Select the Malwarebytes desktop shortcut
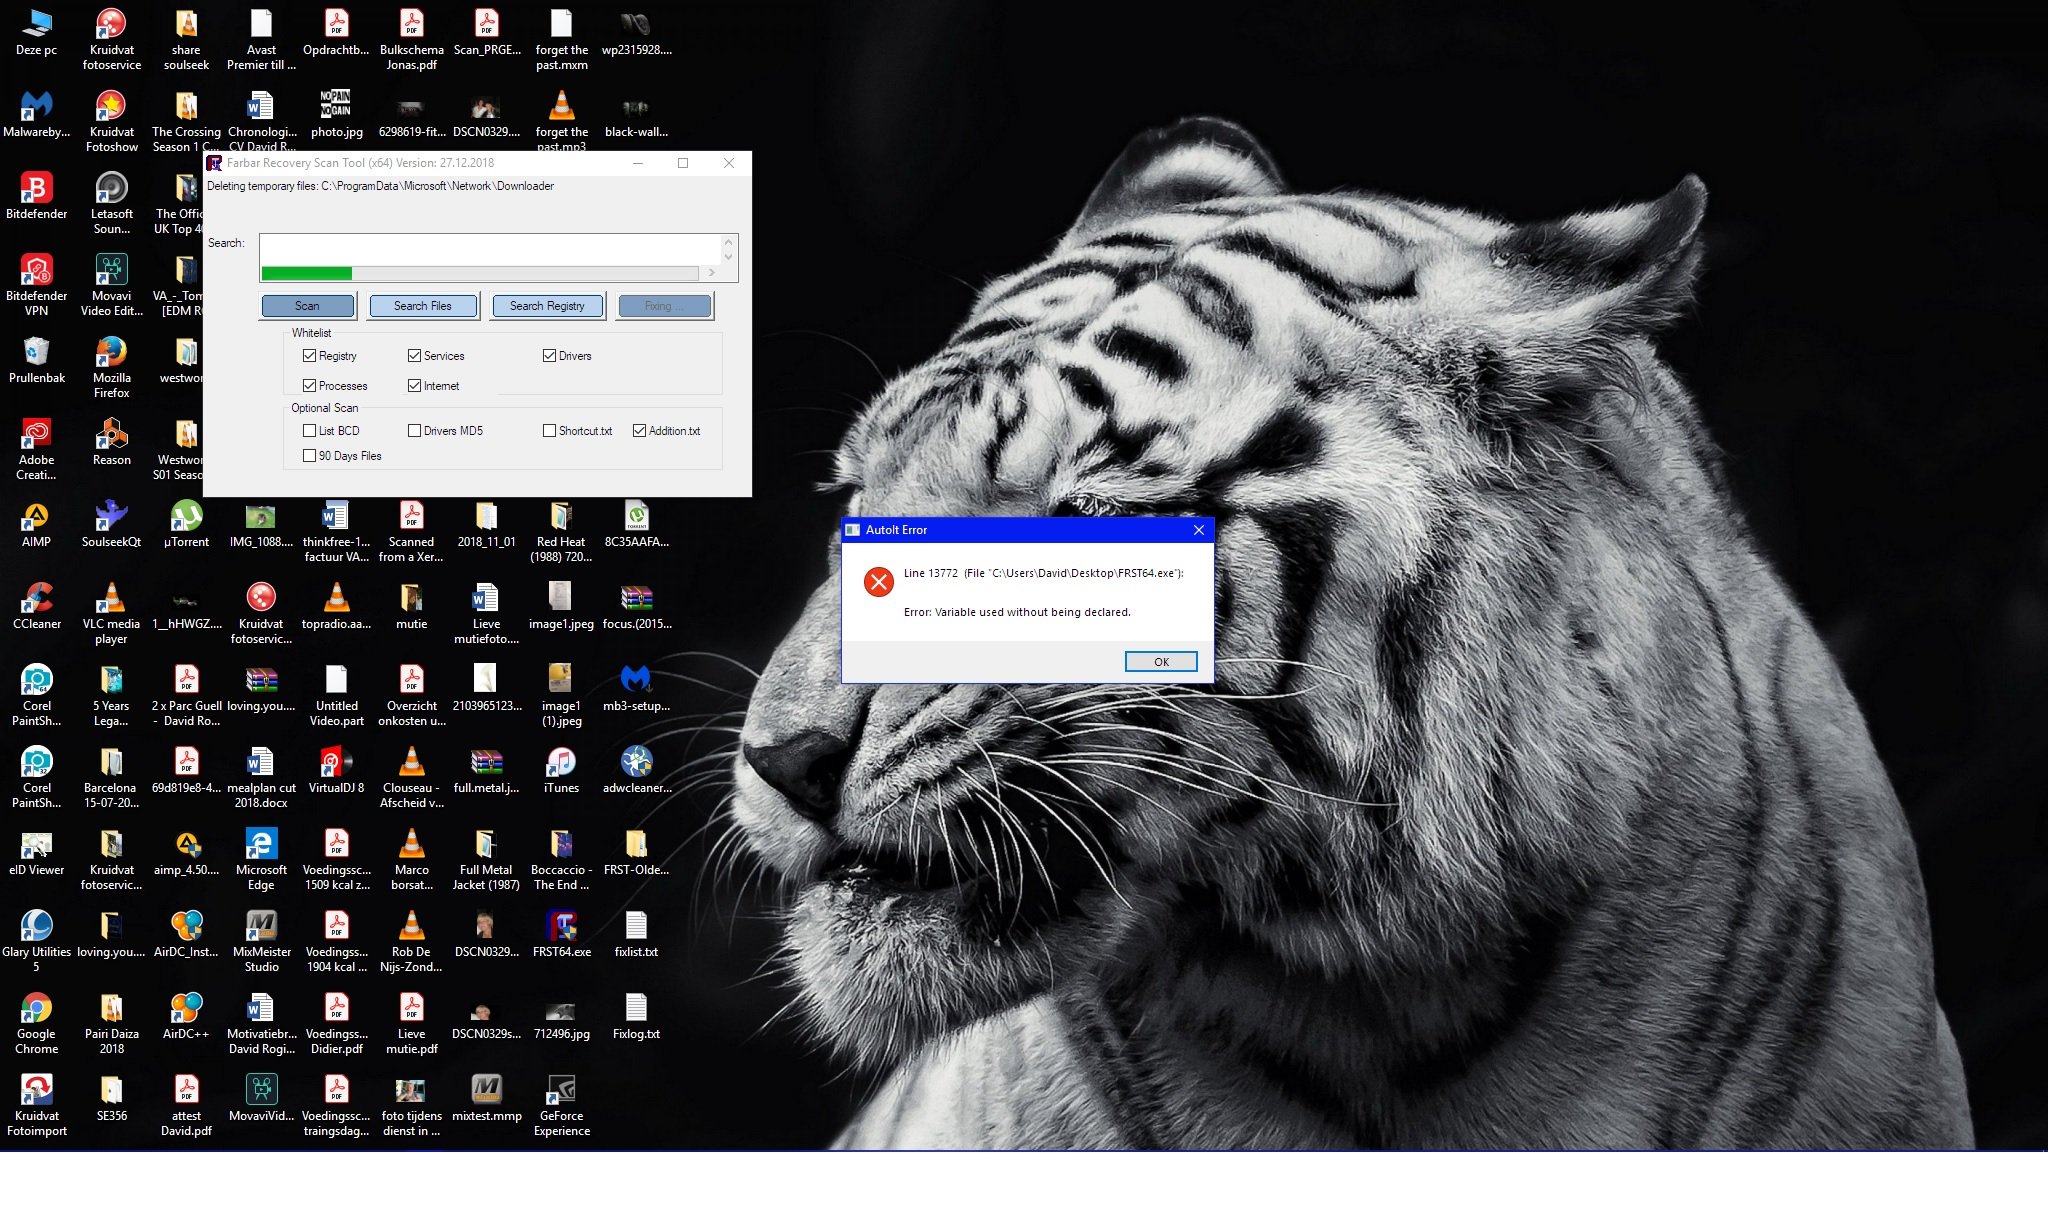 (36, 114)
